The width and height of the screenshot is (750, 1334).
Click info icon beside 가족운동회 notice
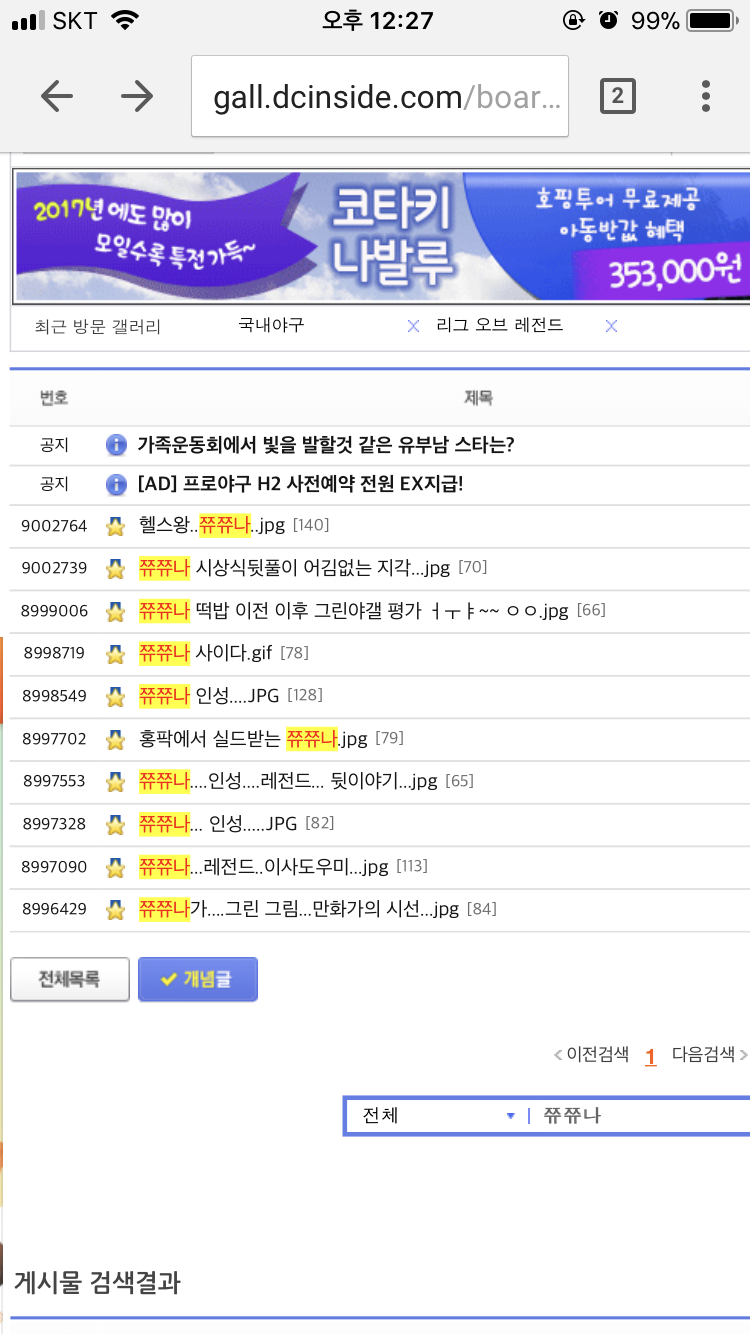[x=116, y=445]
